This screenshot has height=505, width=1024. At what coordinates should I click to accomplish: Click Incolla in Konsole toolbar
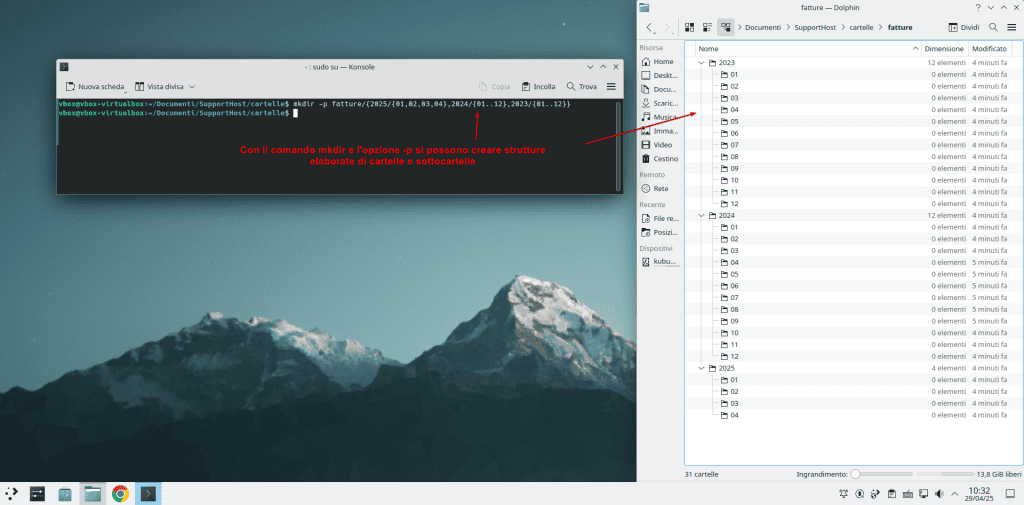(538, 86)
